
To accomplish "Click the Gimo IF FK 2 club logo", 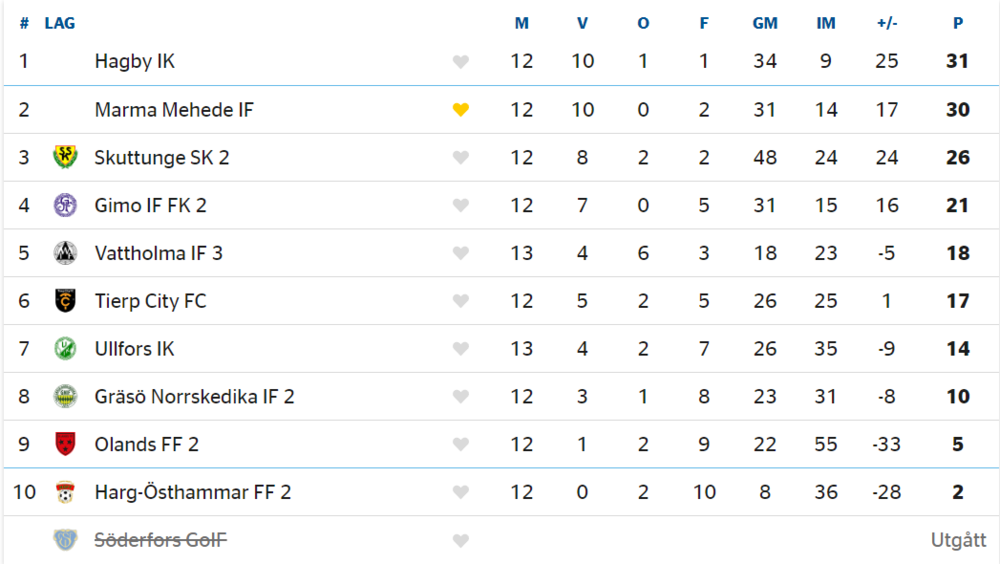I will 65,205.
